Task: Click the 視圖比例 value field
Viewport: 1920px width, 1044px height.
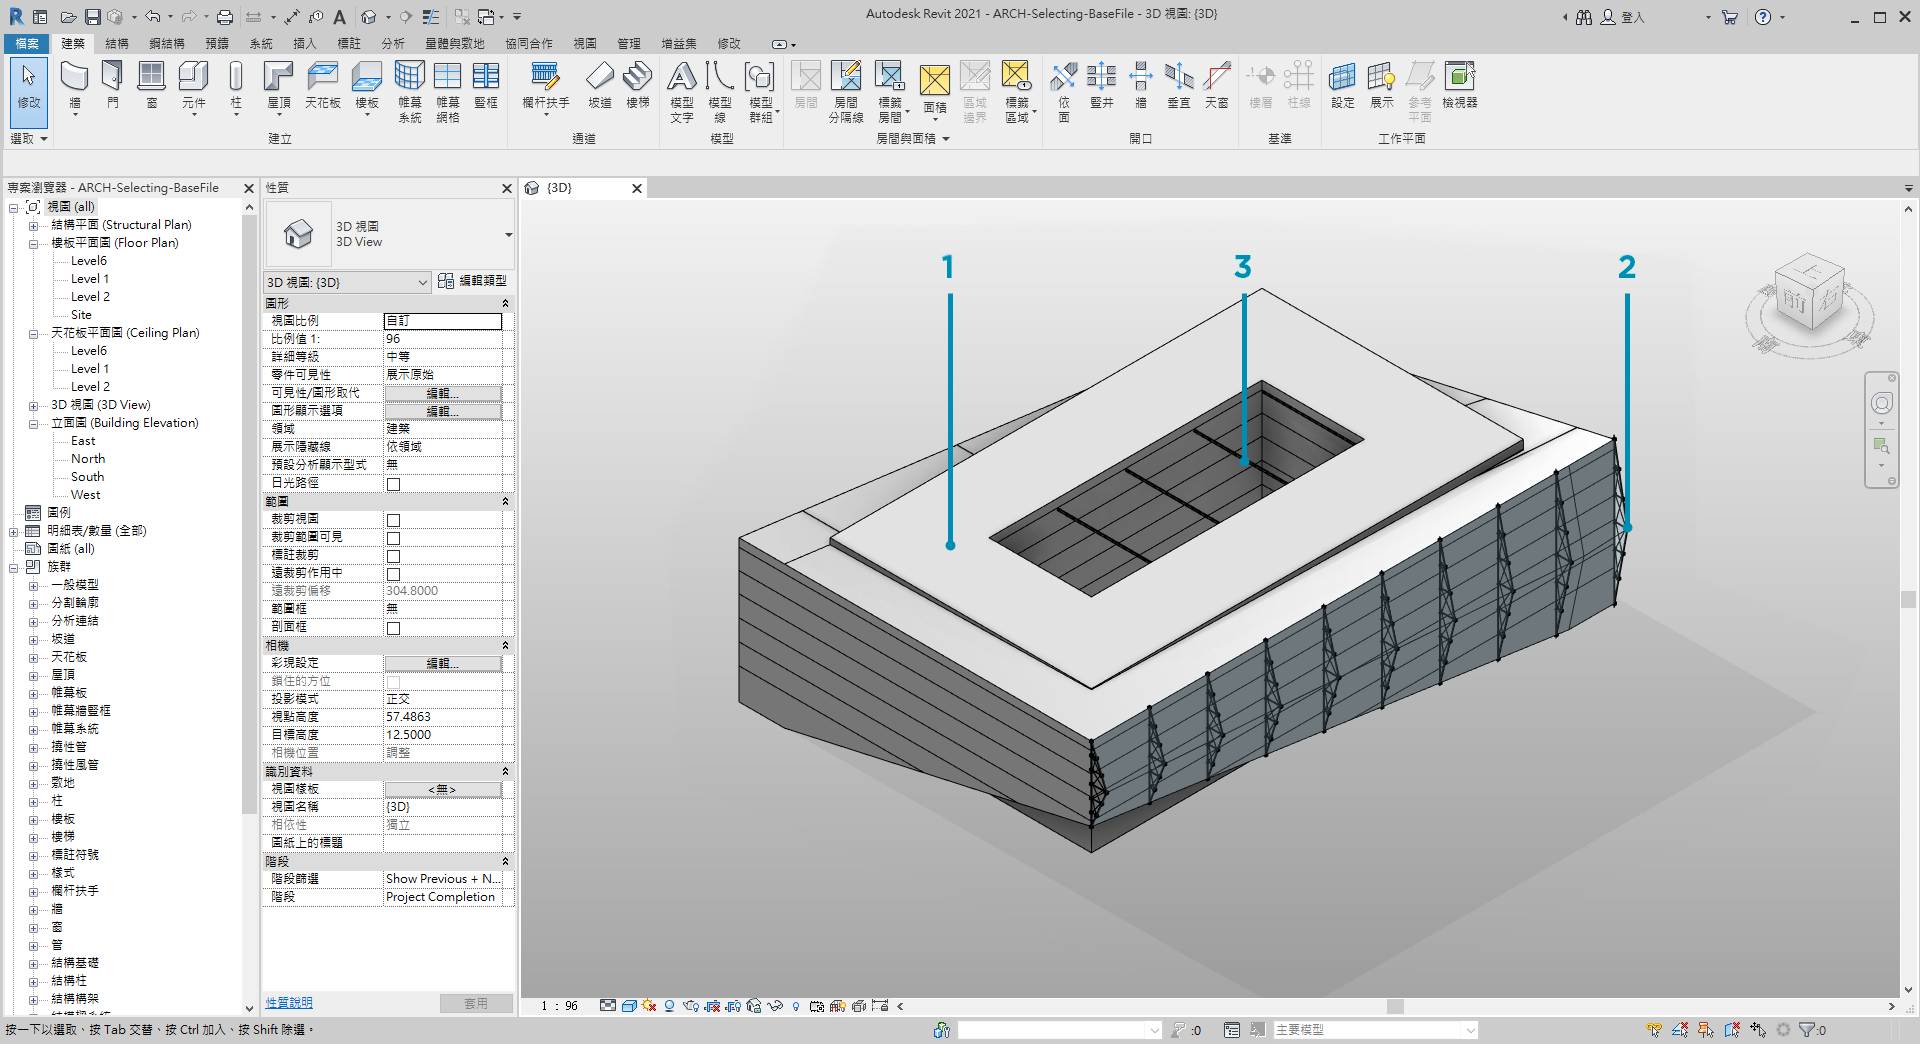Action: pyautogui.click(x=443, y=321)
